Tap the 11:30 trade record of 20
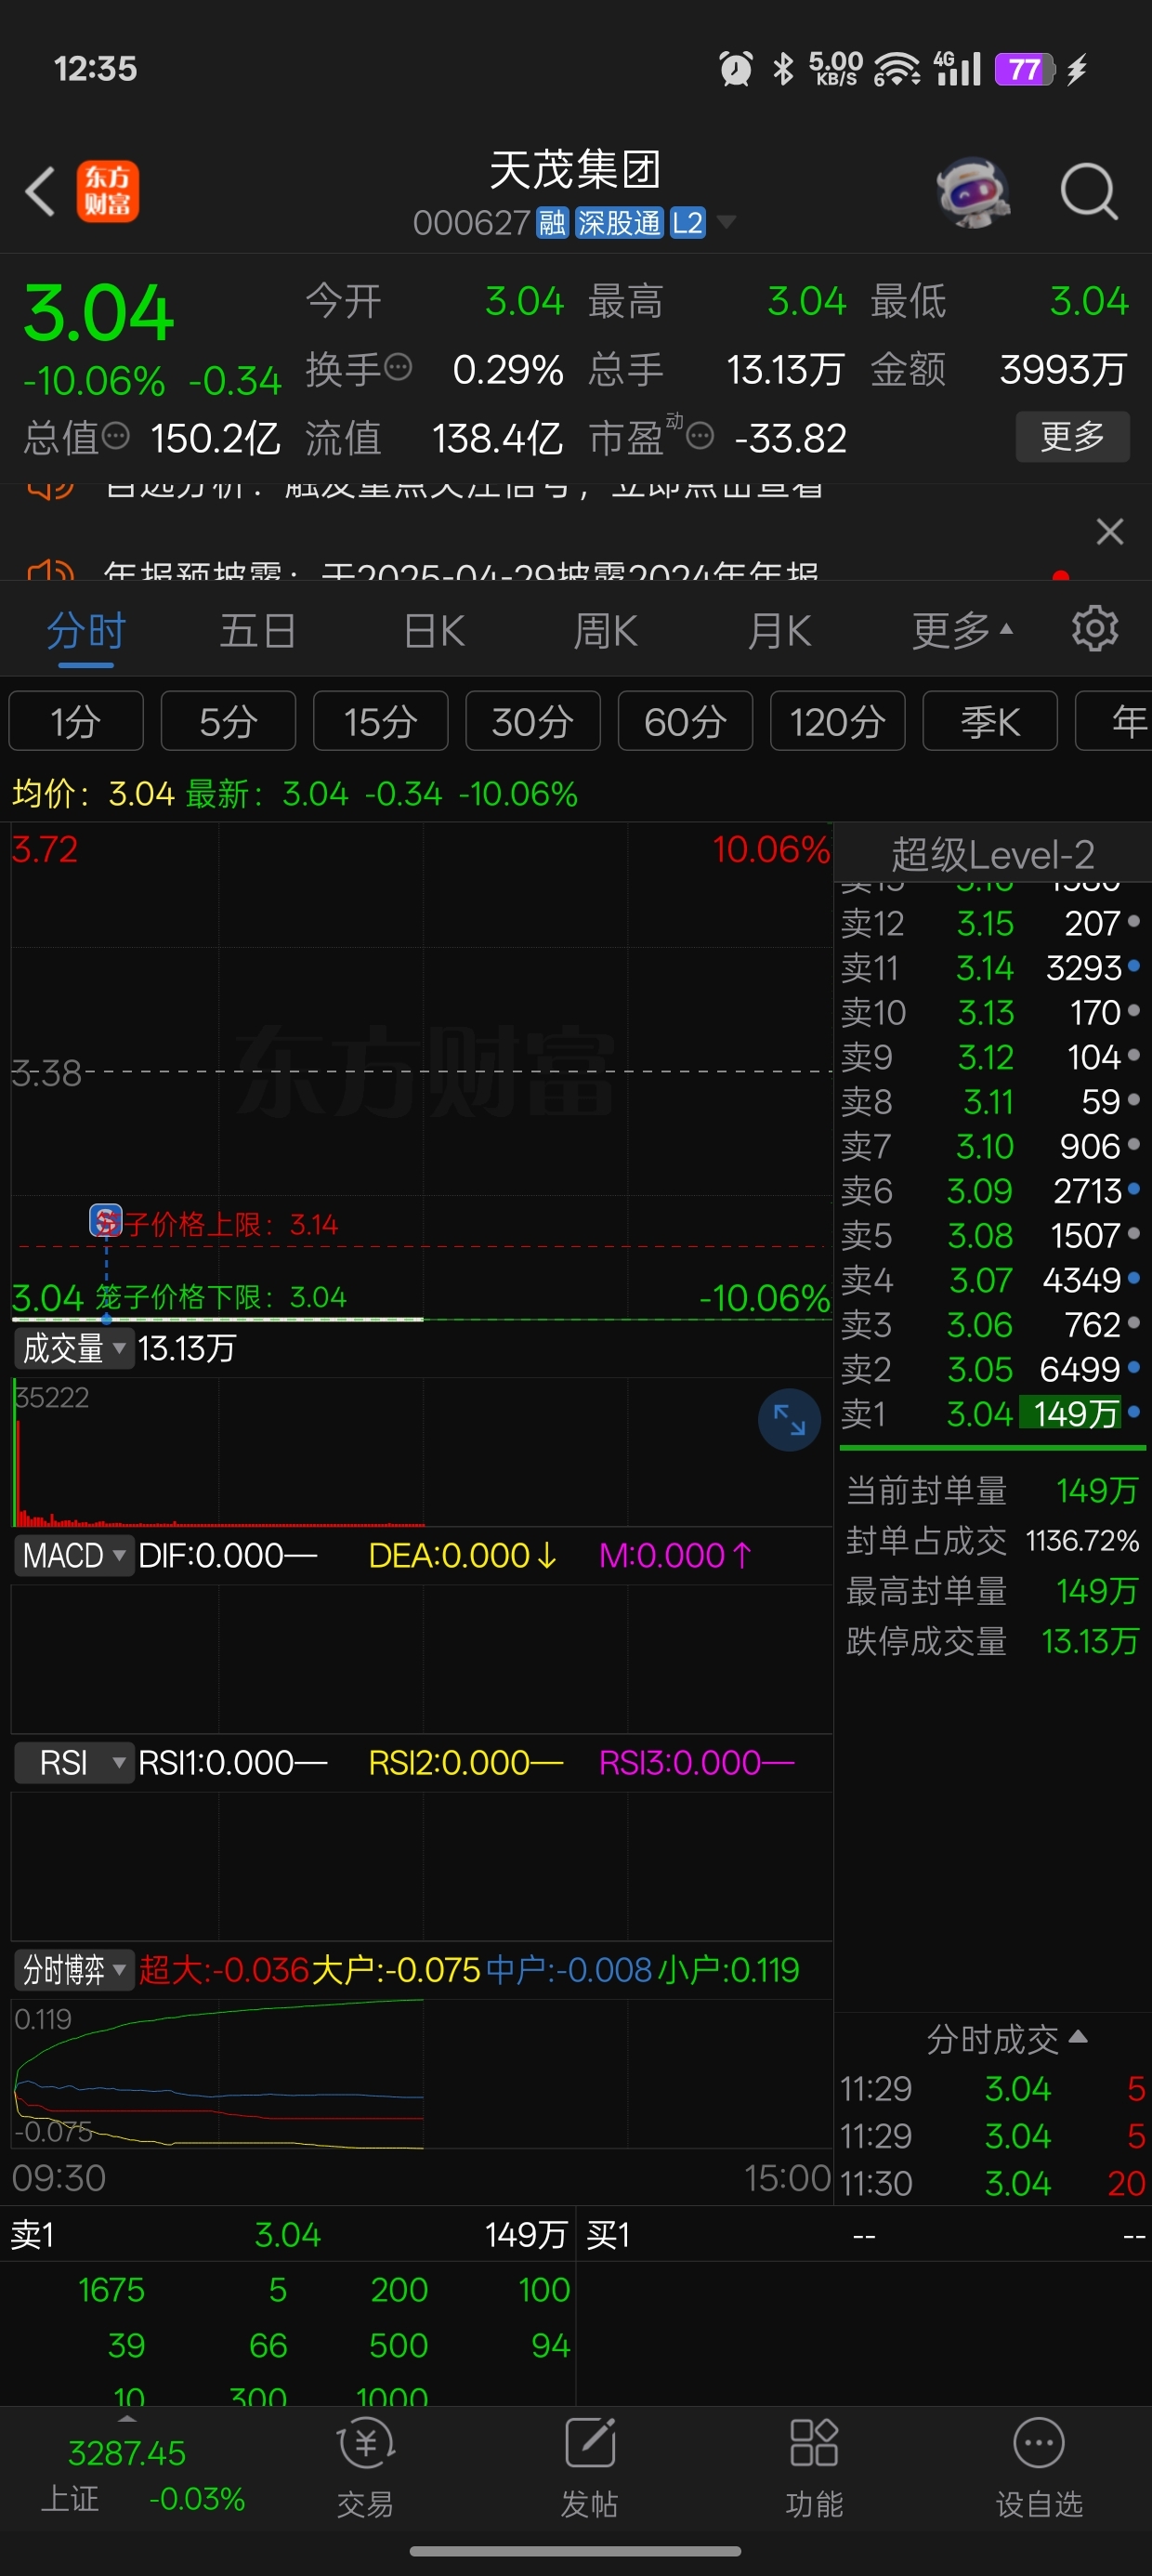Image resolution: width=1152 pixels, height=2576 pixels. tap(993, 2182)
